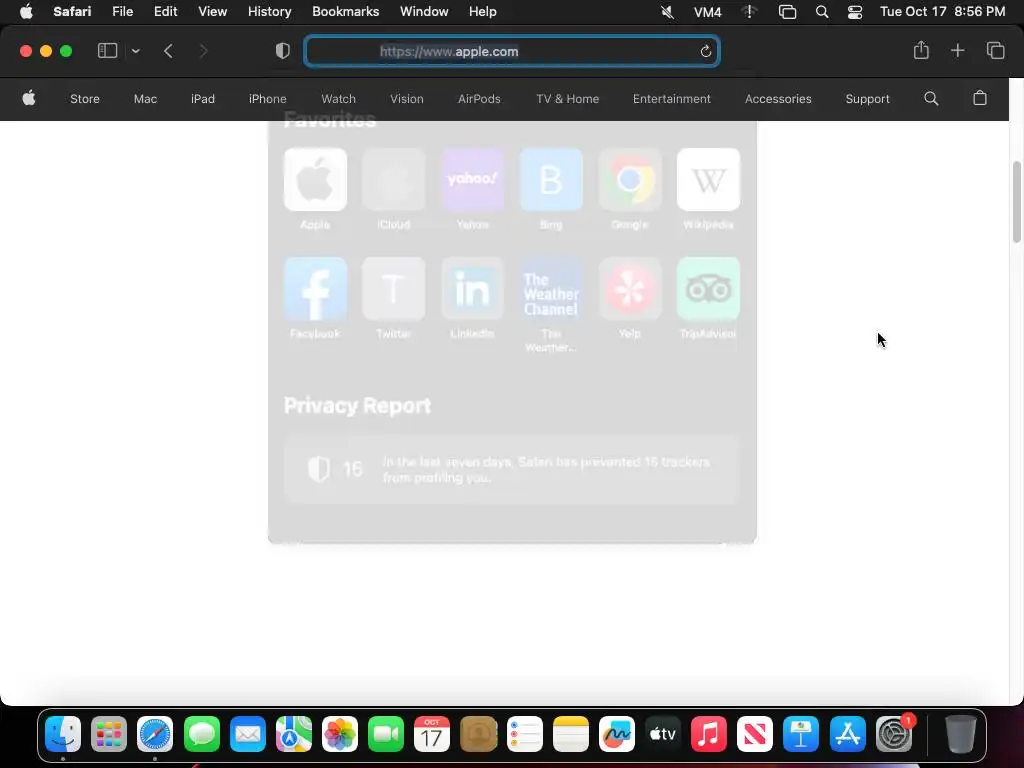The width and height of the screenshot is (1024, 768).
Task: Click the muted sound icon in menu bar
Action: point(667,12)
